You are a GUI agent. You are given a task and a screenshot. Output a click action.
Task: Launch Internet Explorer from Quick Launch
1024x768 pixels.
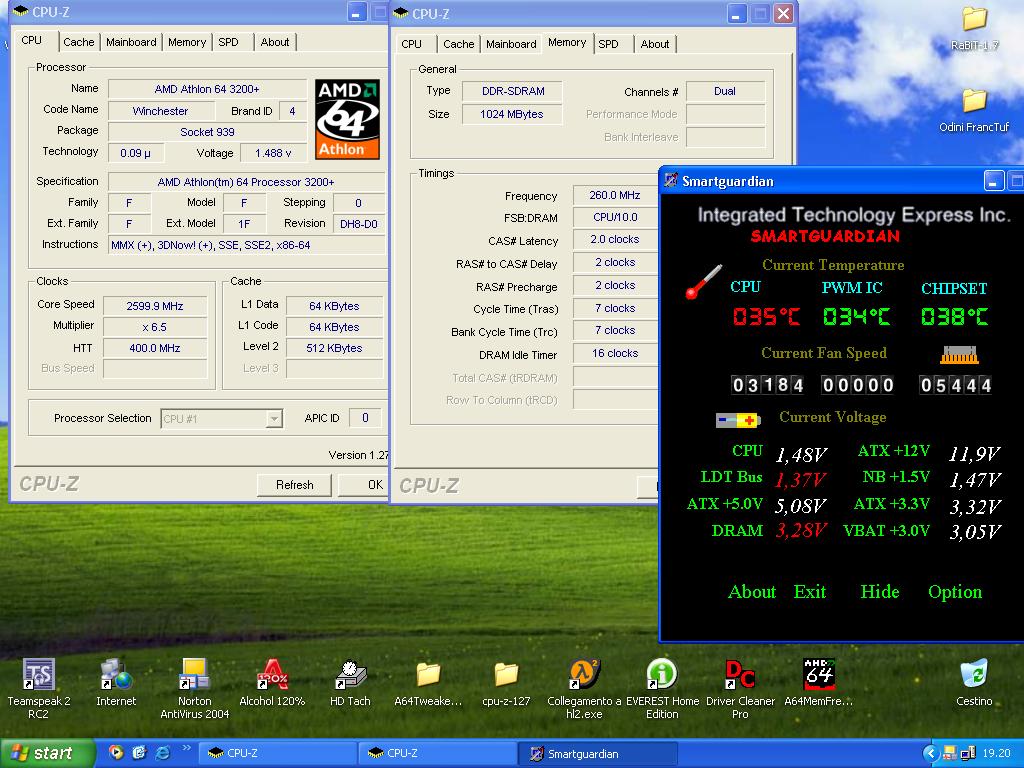pyautogui.click(x=163, y=753)
